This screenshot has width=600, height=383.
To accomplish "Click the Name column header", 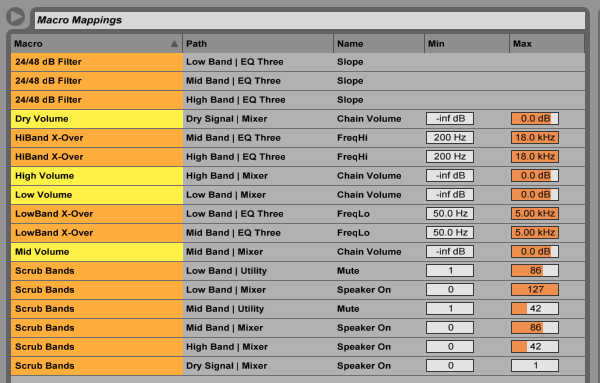I will tap(379, 44).
